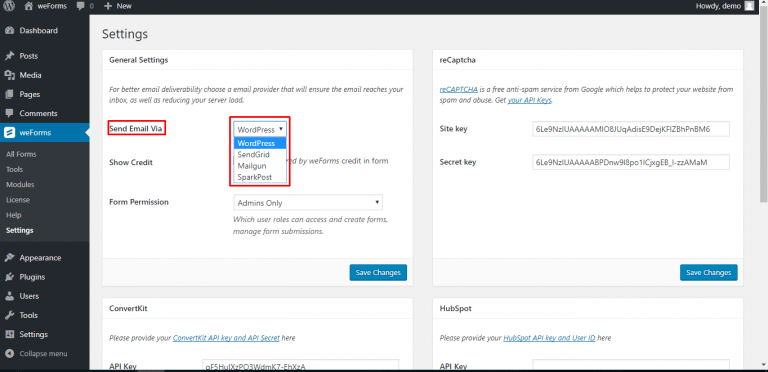This screenshot has width=768, height=372.
Task: Click the Secret key input field
Action: click(x=631, y=162)
